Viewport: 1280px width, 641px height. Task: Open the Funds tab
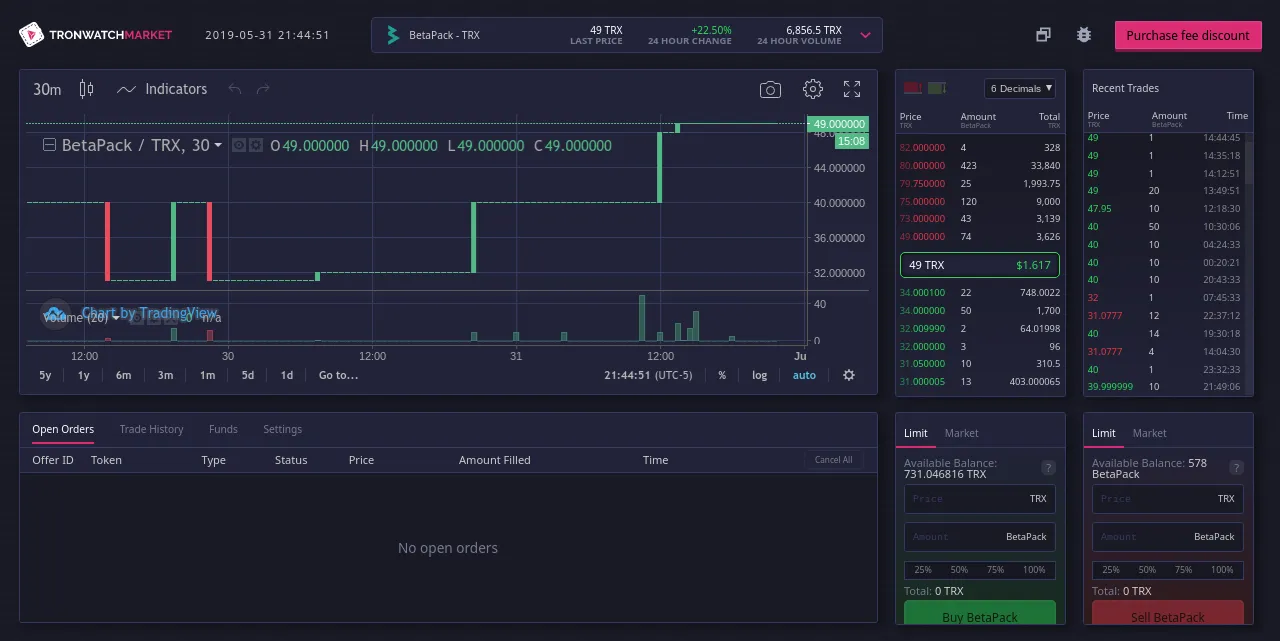[x=223, y=429]
